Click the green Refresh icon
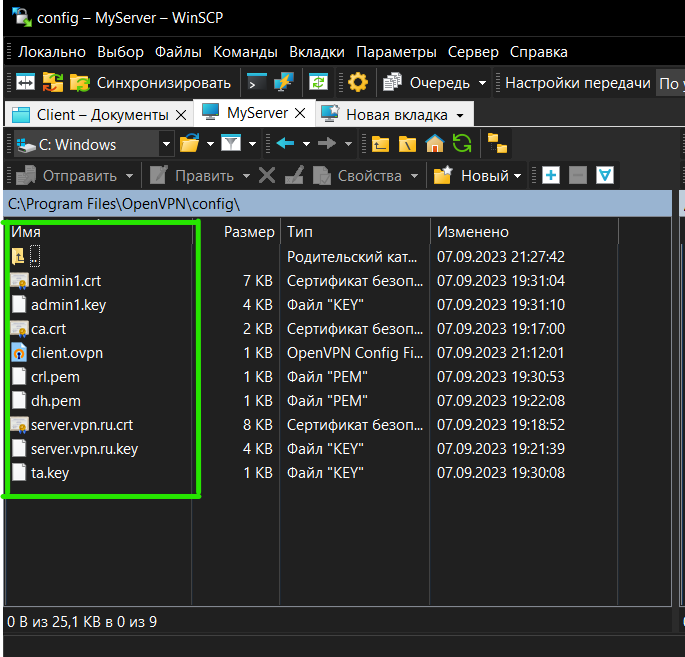 462,143
